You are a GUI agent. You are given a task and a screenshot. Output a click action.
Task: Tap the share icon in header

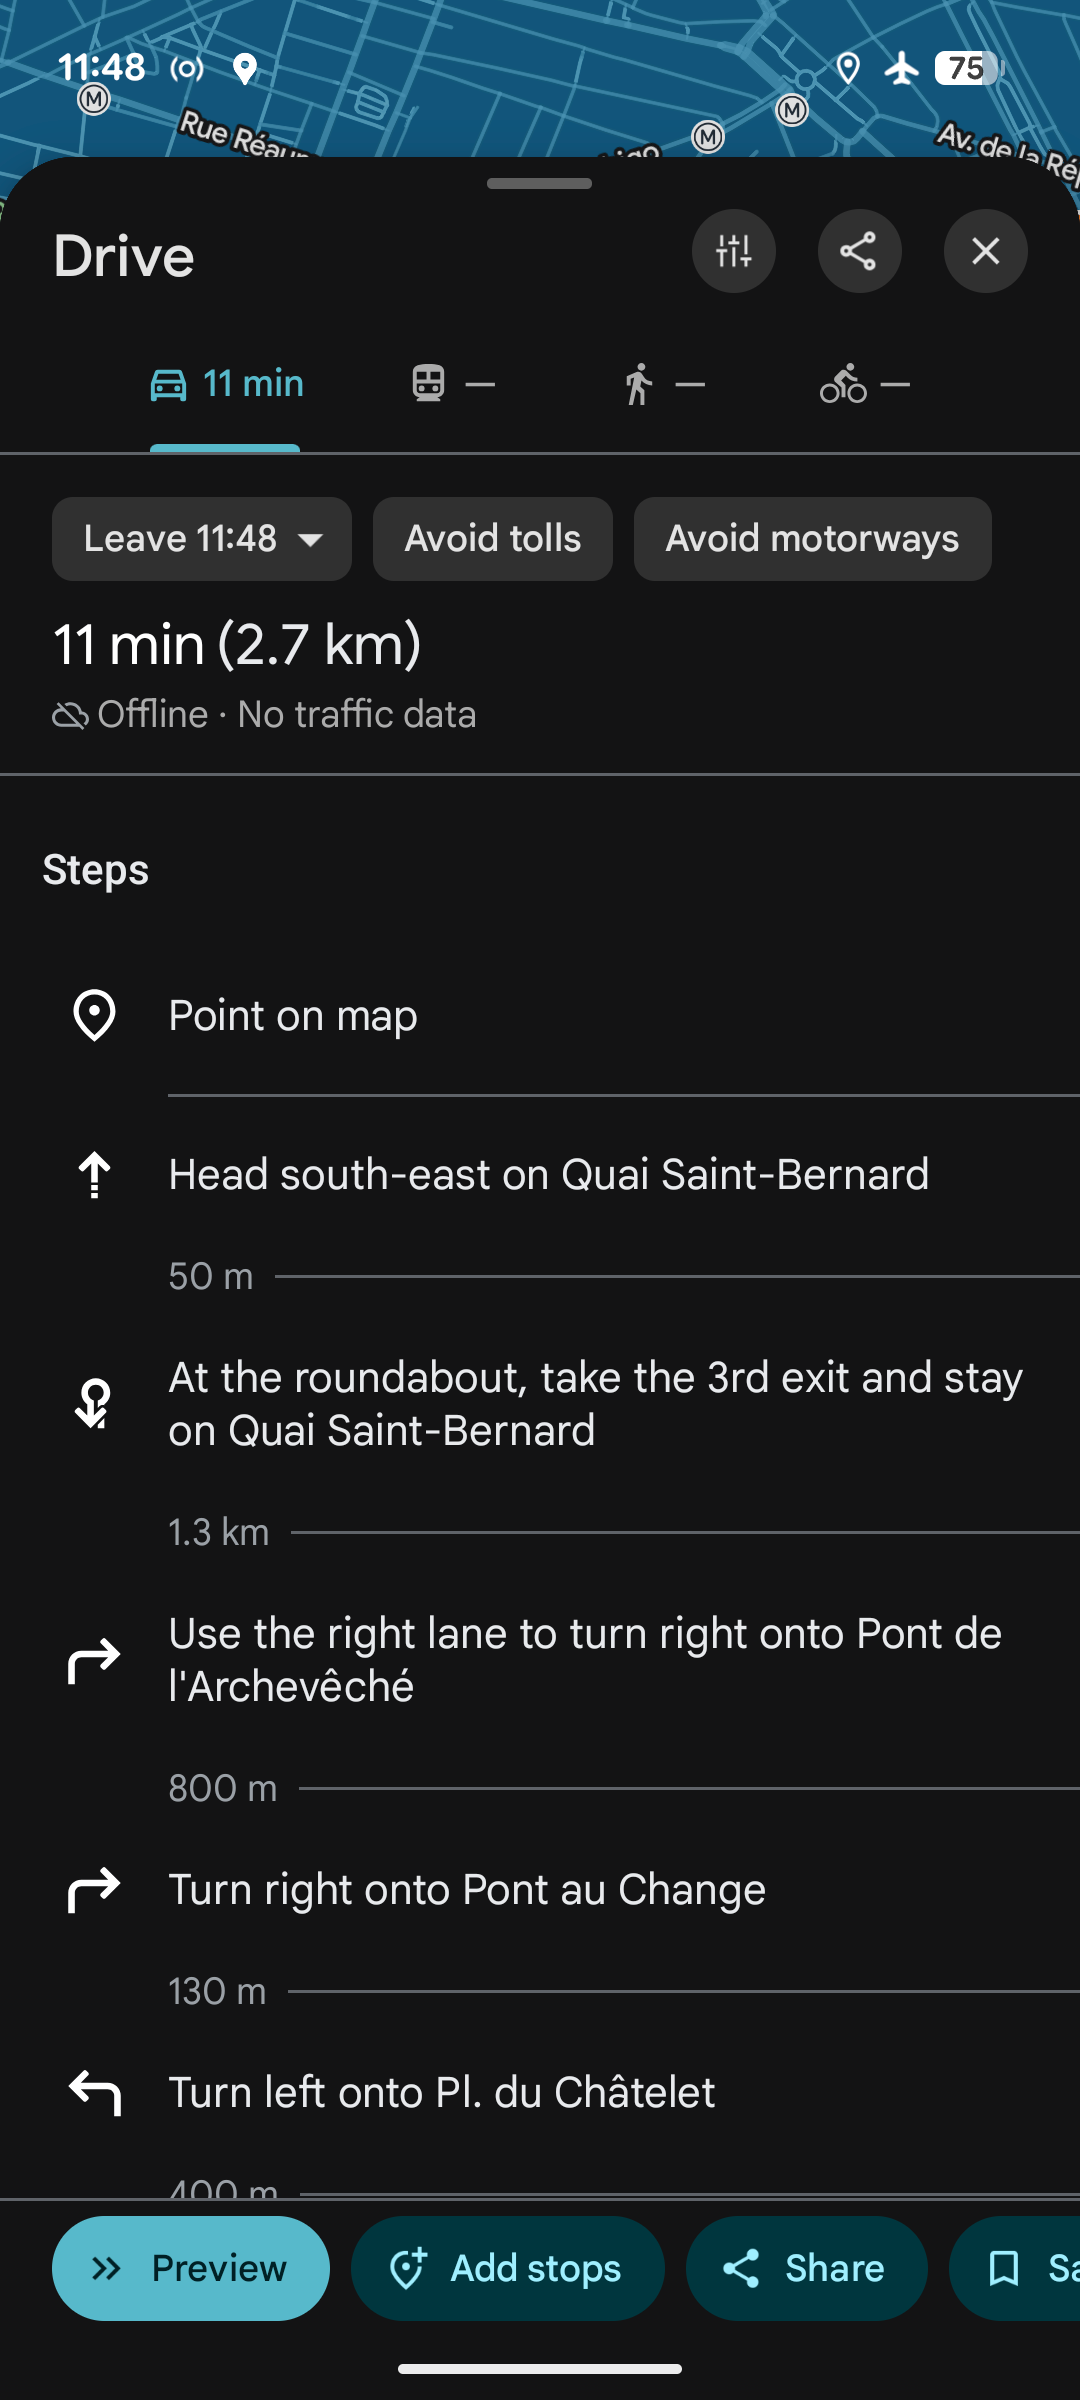coord(859,251)
